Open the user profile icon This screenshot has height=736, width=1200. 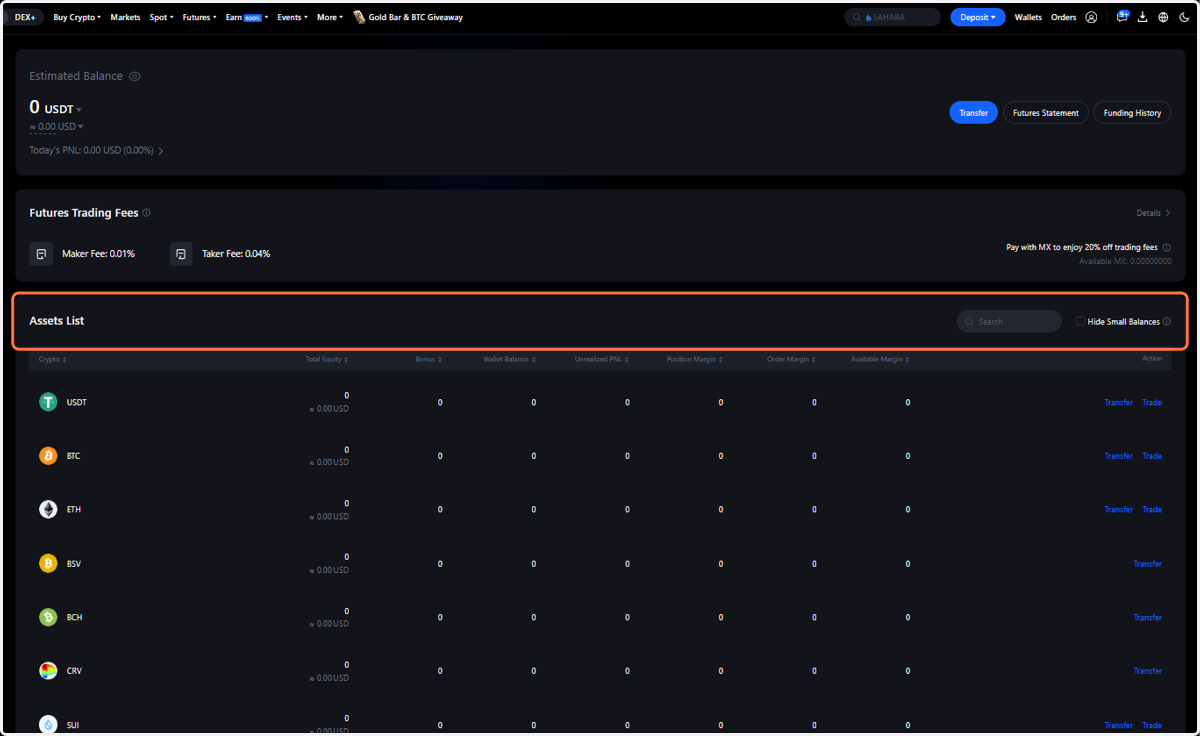(x=1091, y=17)
